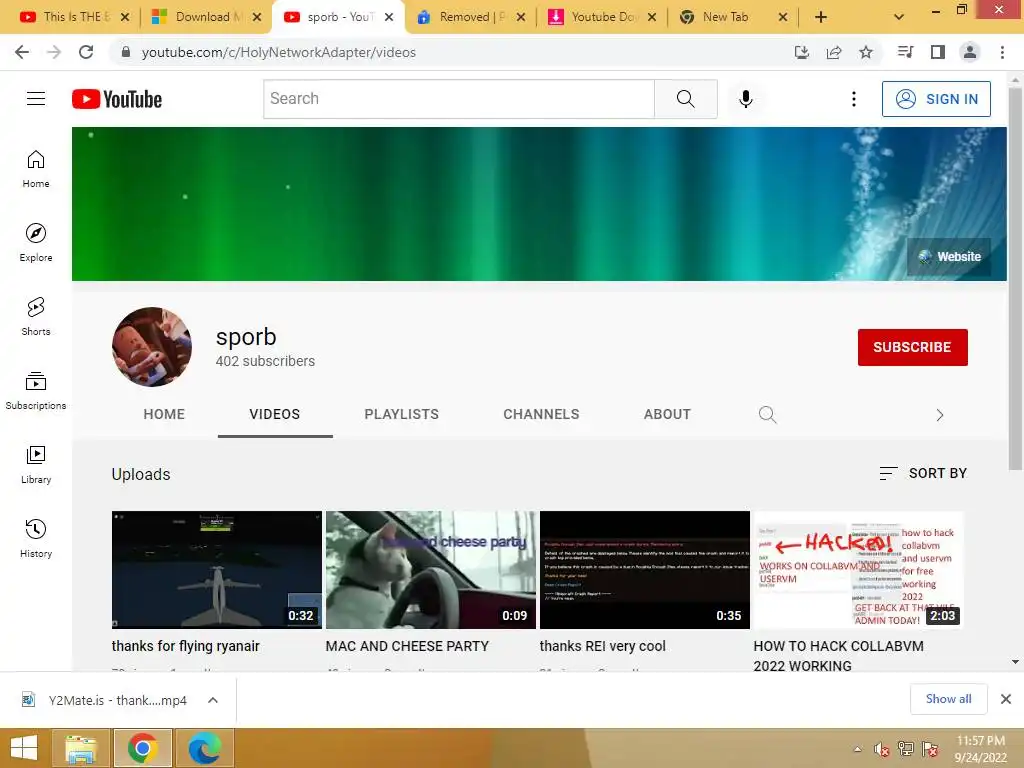Open Subscriptions in the sidebar
The width and height of the screenshot is (1024, 768).
click(x=36, y=391)
